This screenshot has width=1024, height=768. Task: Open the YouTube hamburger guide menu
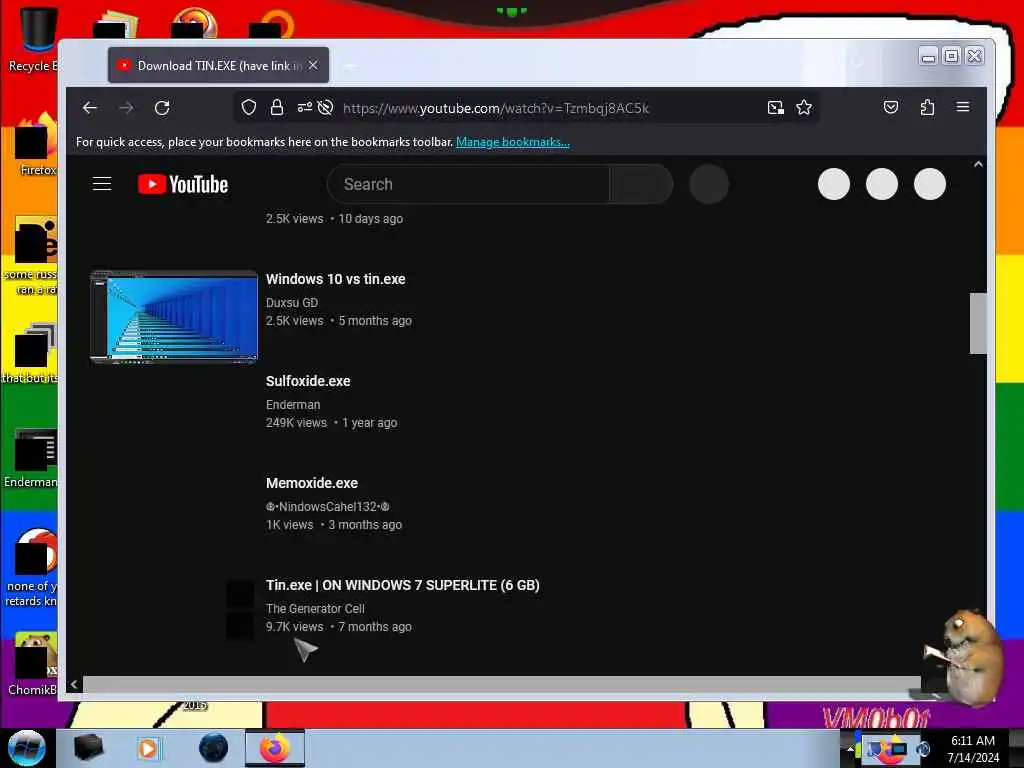[102, 184]
